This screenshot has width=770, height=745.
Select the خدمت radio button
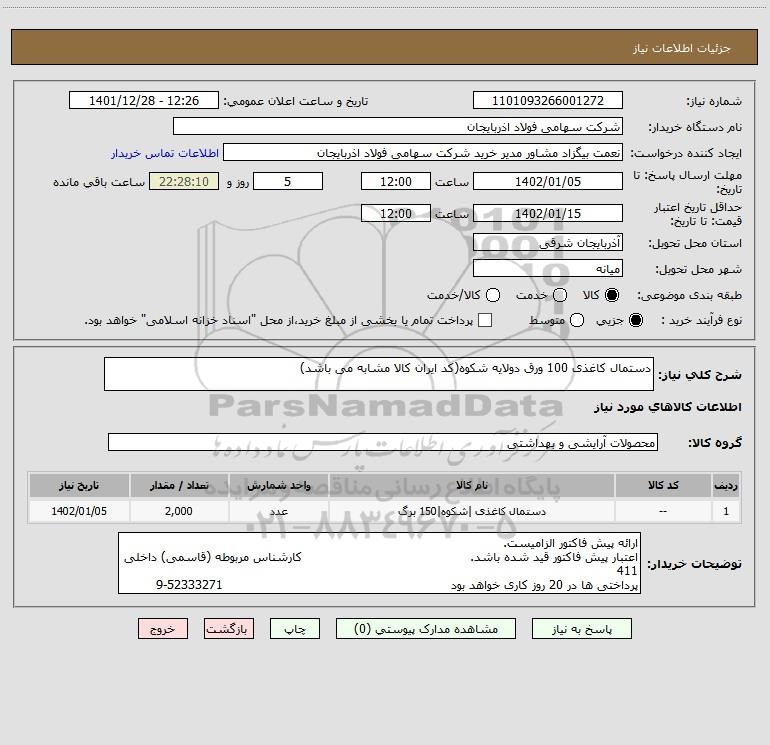click(560, 295)
